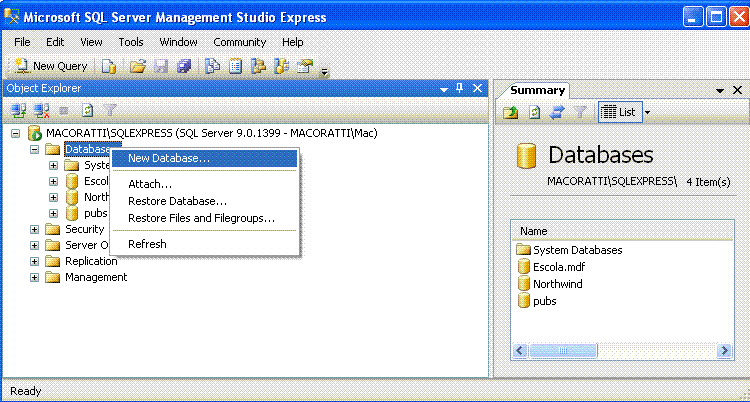The image size is (750, 402).
Task: Click the Template Explorer toolbar icon
Action: click(281, 67)
